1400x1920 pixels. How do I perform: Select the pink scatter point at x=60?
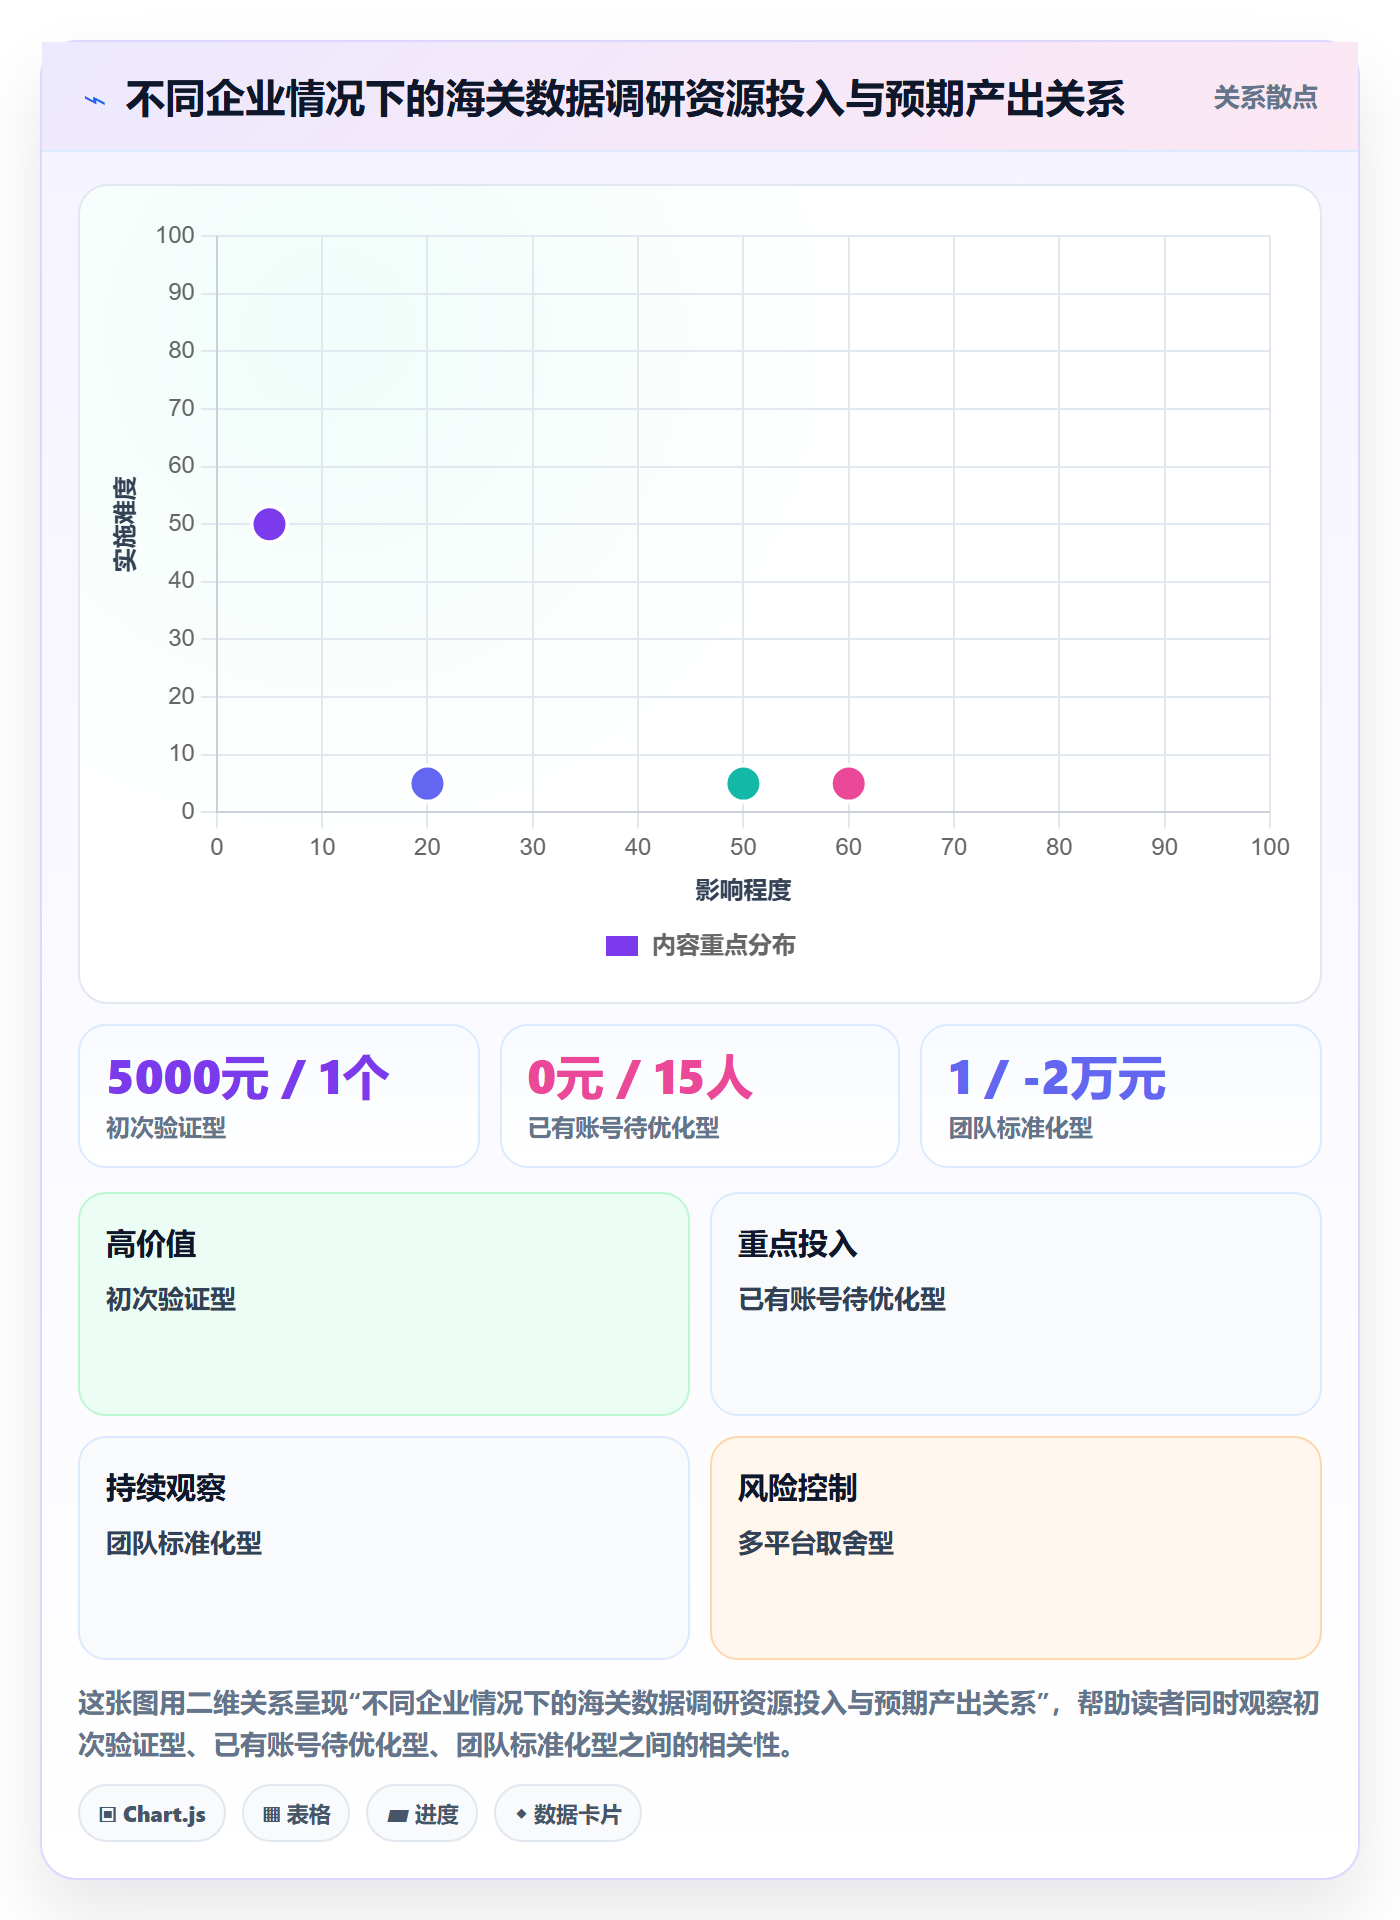(x=848, y=783)
